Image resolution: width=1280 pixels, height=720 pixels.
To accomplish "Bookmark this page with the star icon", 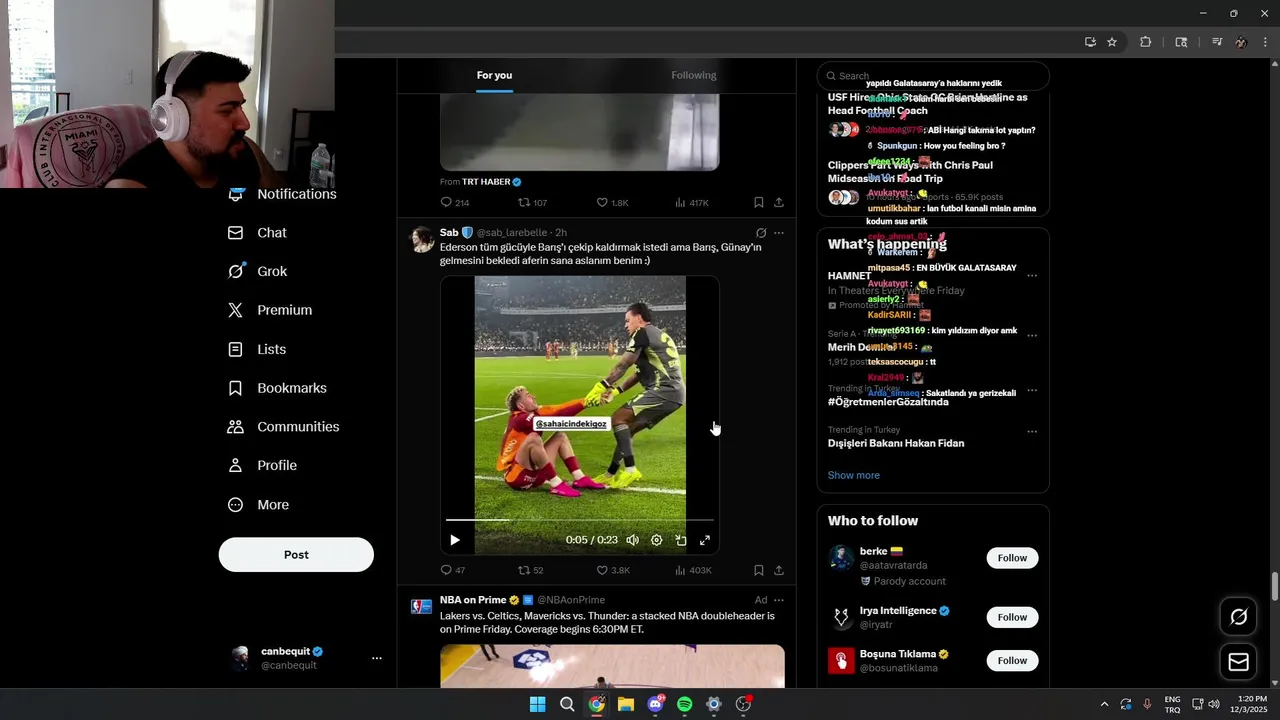I will (x=1112, y=42).
